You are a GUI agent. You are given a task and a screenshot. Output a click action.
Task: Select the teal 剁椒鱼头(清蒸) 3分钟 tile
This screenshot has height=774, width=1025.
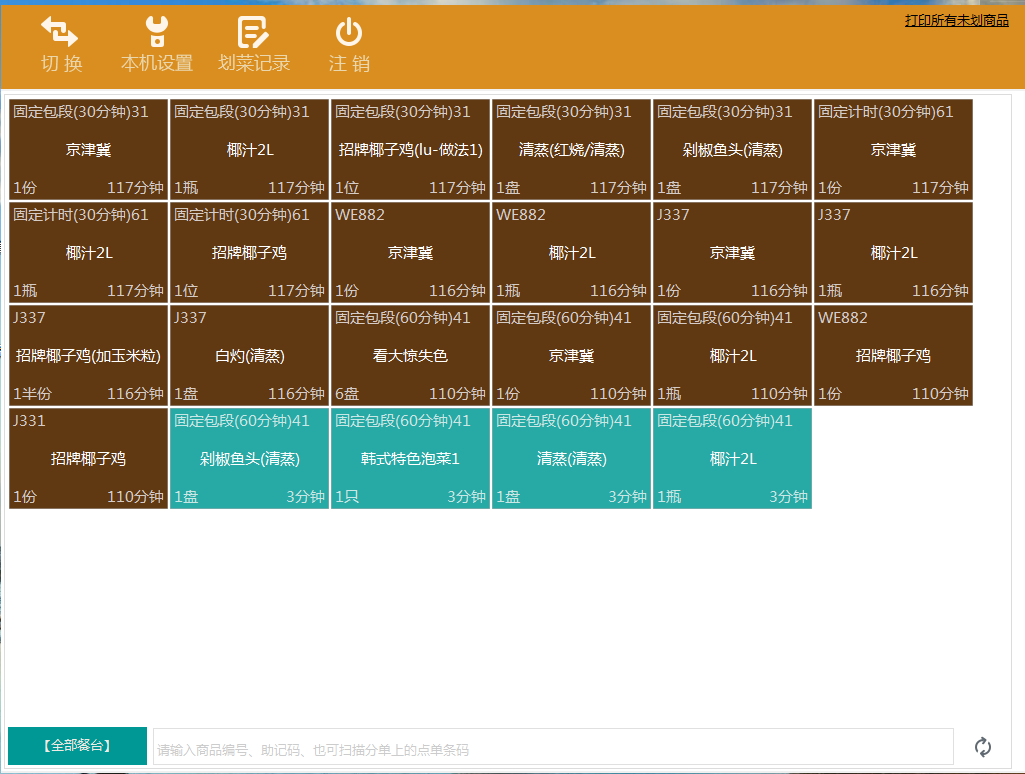pos(249,459)
